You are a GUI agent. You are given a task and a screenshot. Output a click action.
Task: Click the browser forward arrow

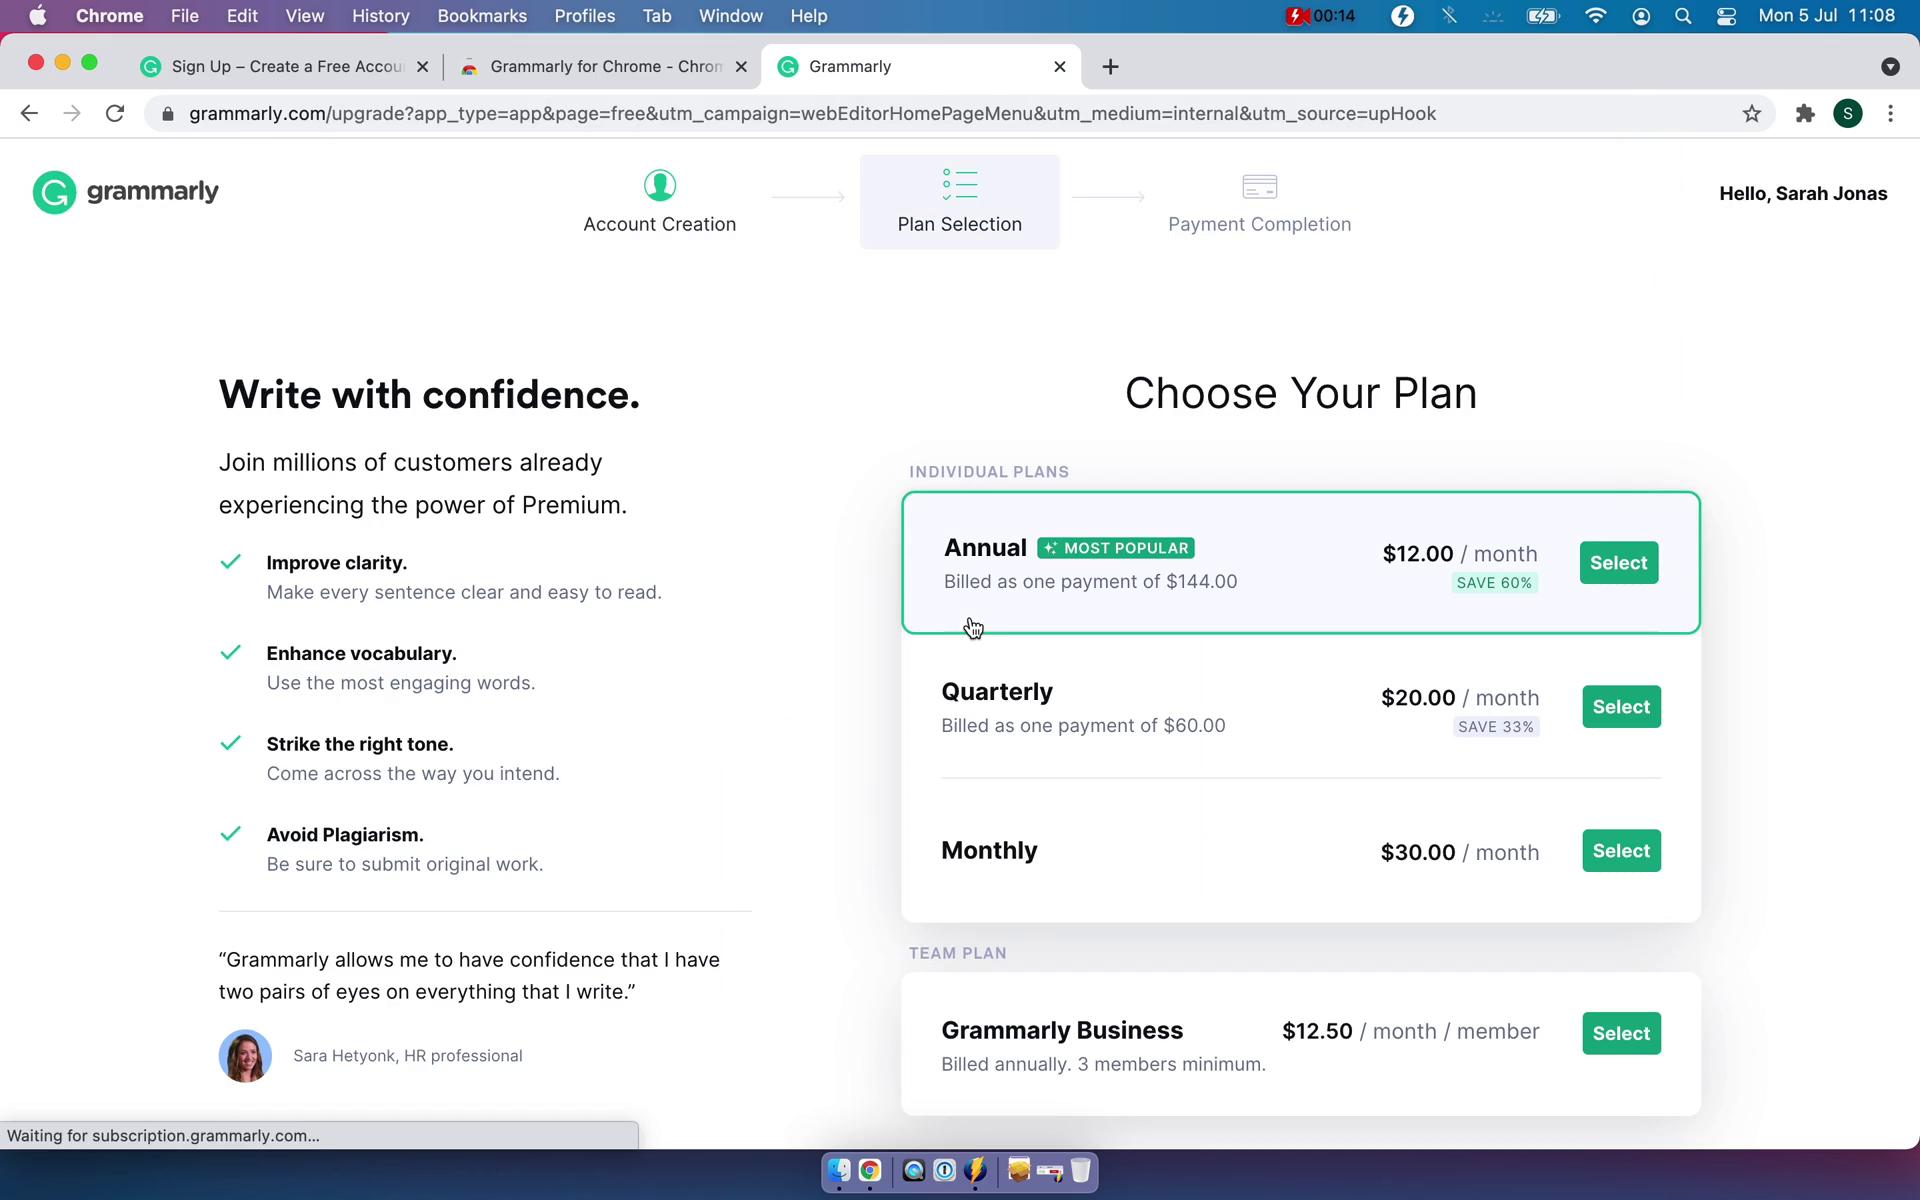pos(72,114)
